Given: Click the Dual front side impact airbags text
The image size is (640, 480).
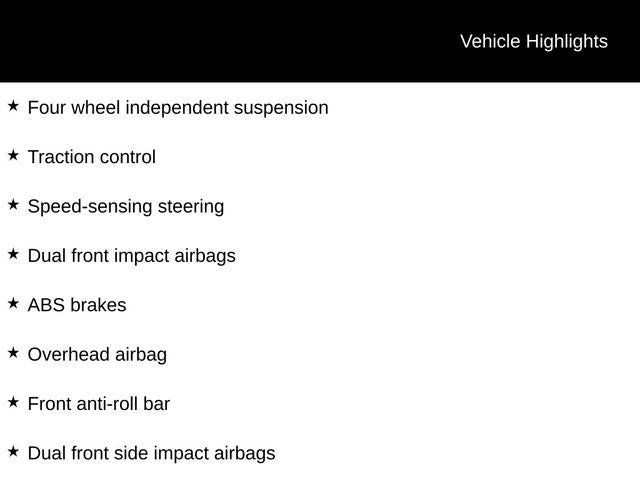Looking at the screenshot, I should pos(151,454).
